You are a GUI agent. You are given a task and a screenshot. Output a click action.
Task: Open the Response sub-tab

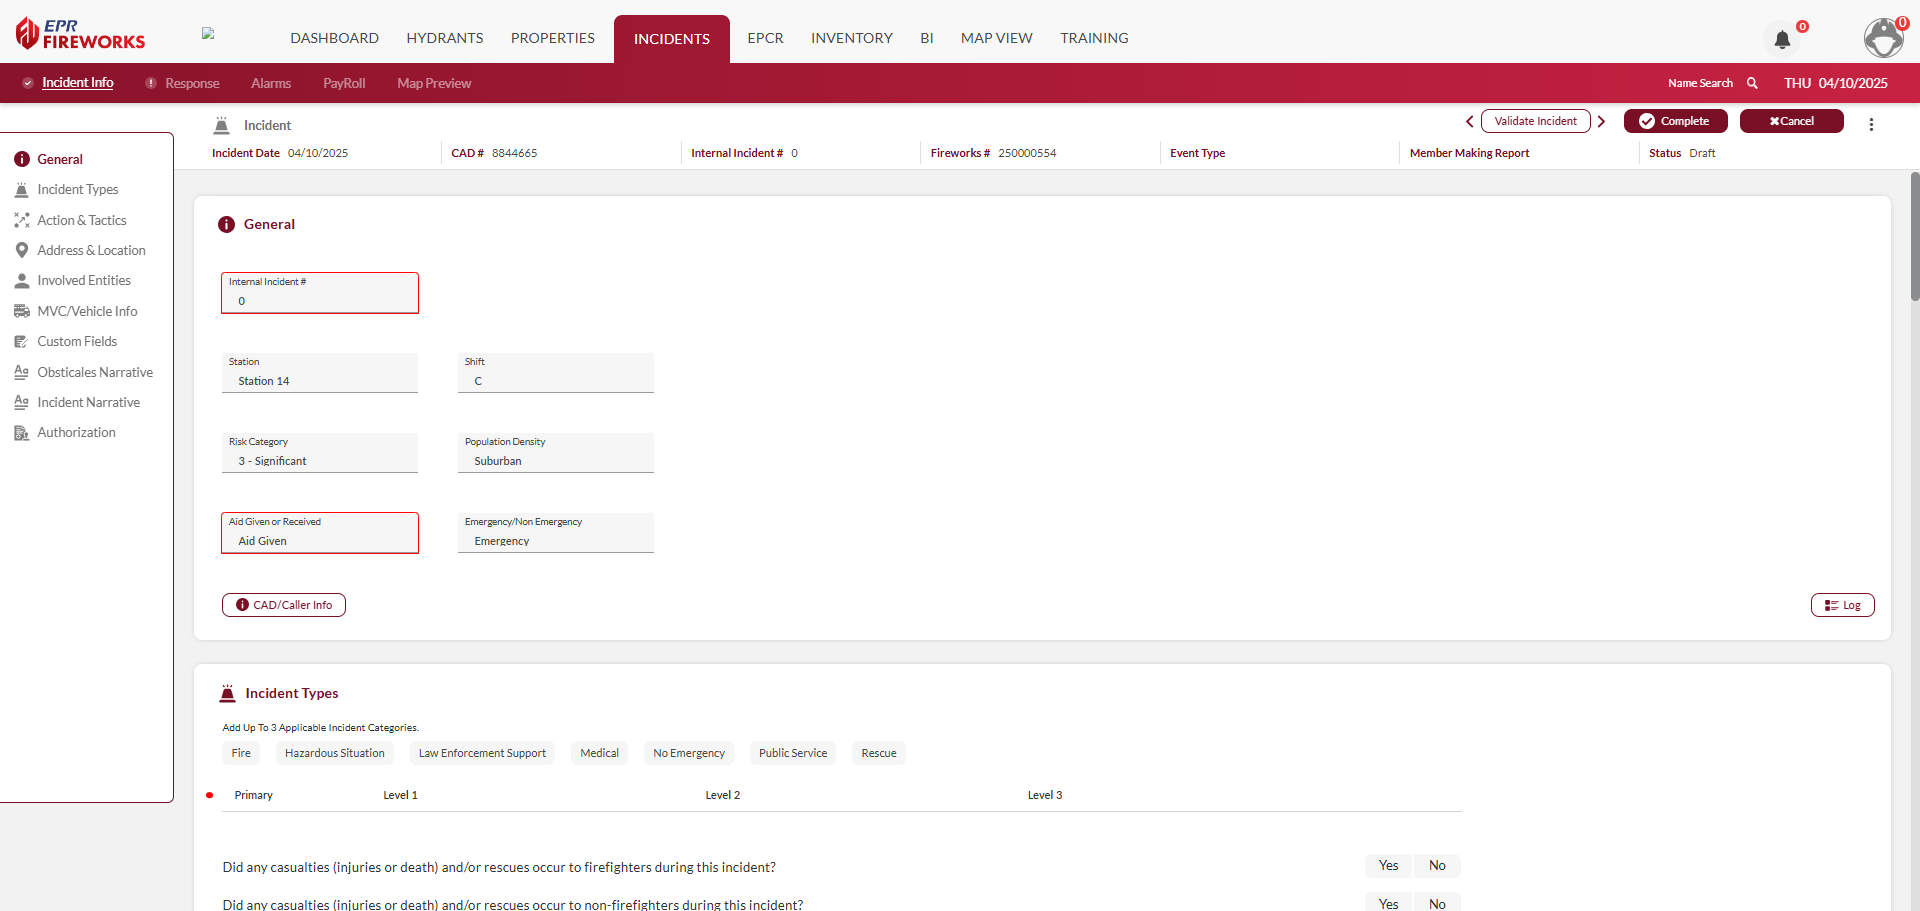click(191, 83)
